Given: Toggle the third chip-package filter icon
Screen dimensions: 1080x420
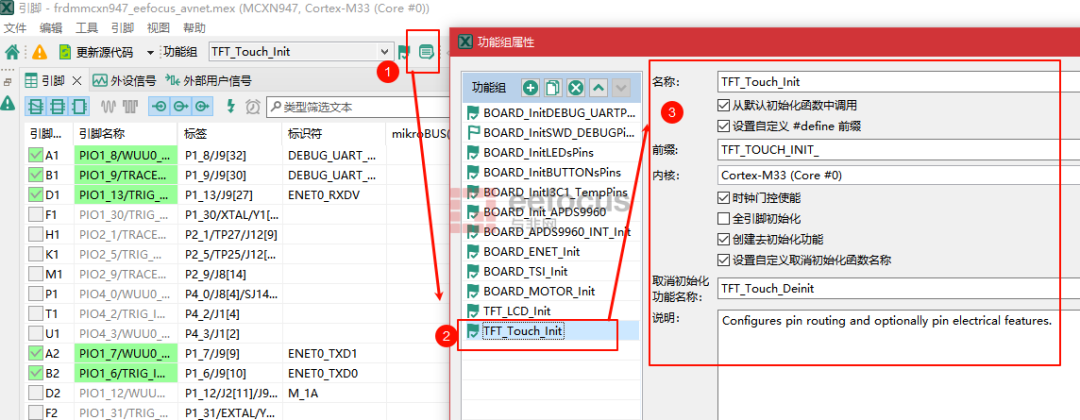Looking at the screenshot, I should [x=79, y=107].
